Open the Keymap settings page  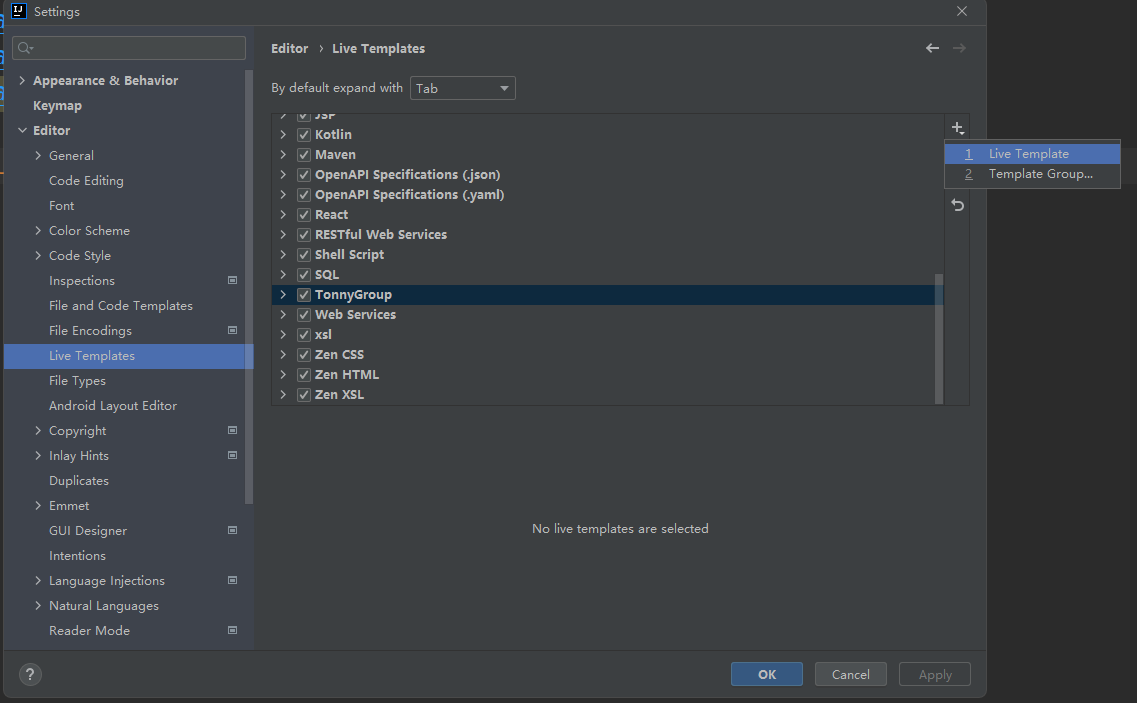pos(57,106)
